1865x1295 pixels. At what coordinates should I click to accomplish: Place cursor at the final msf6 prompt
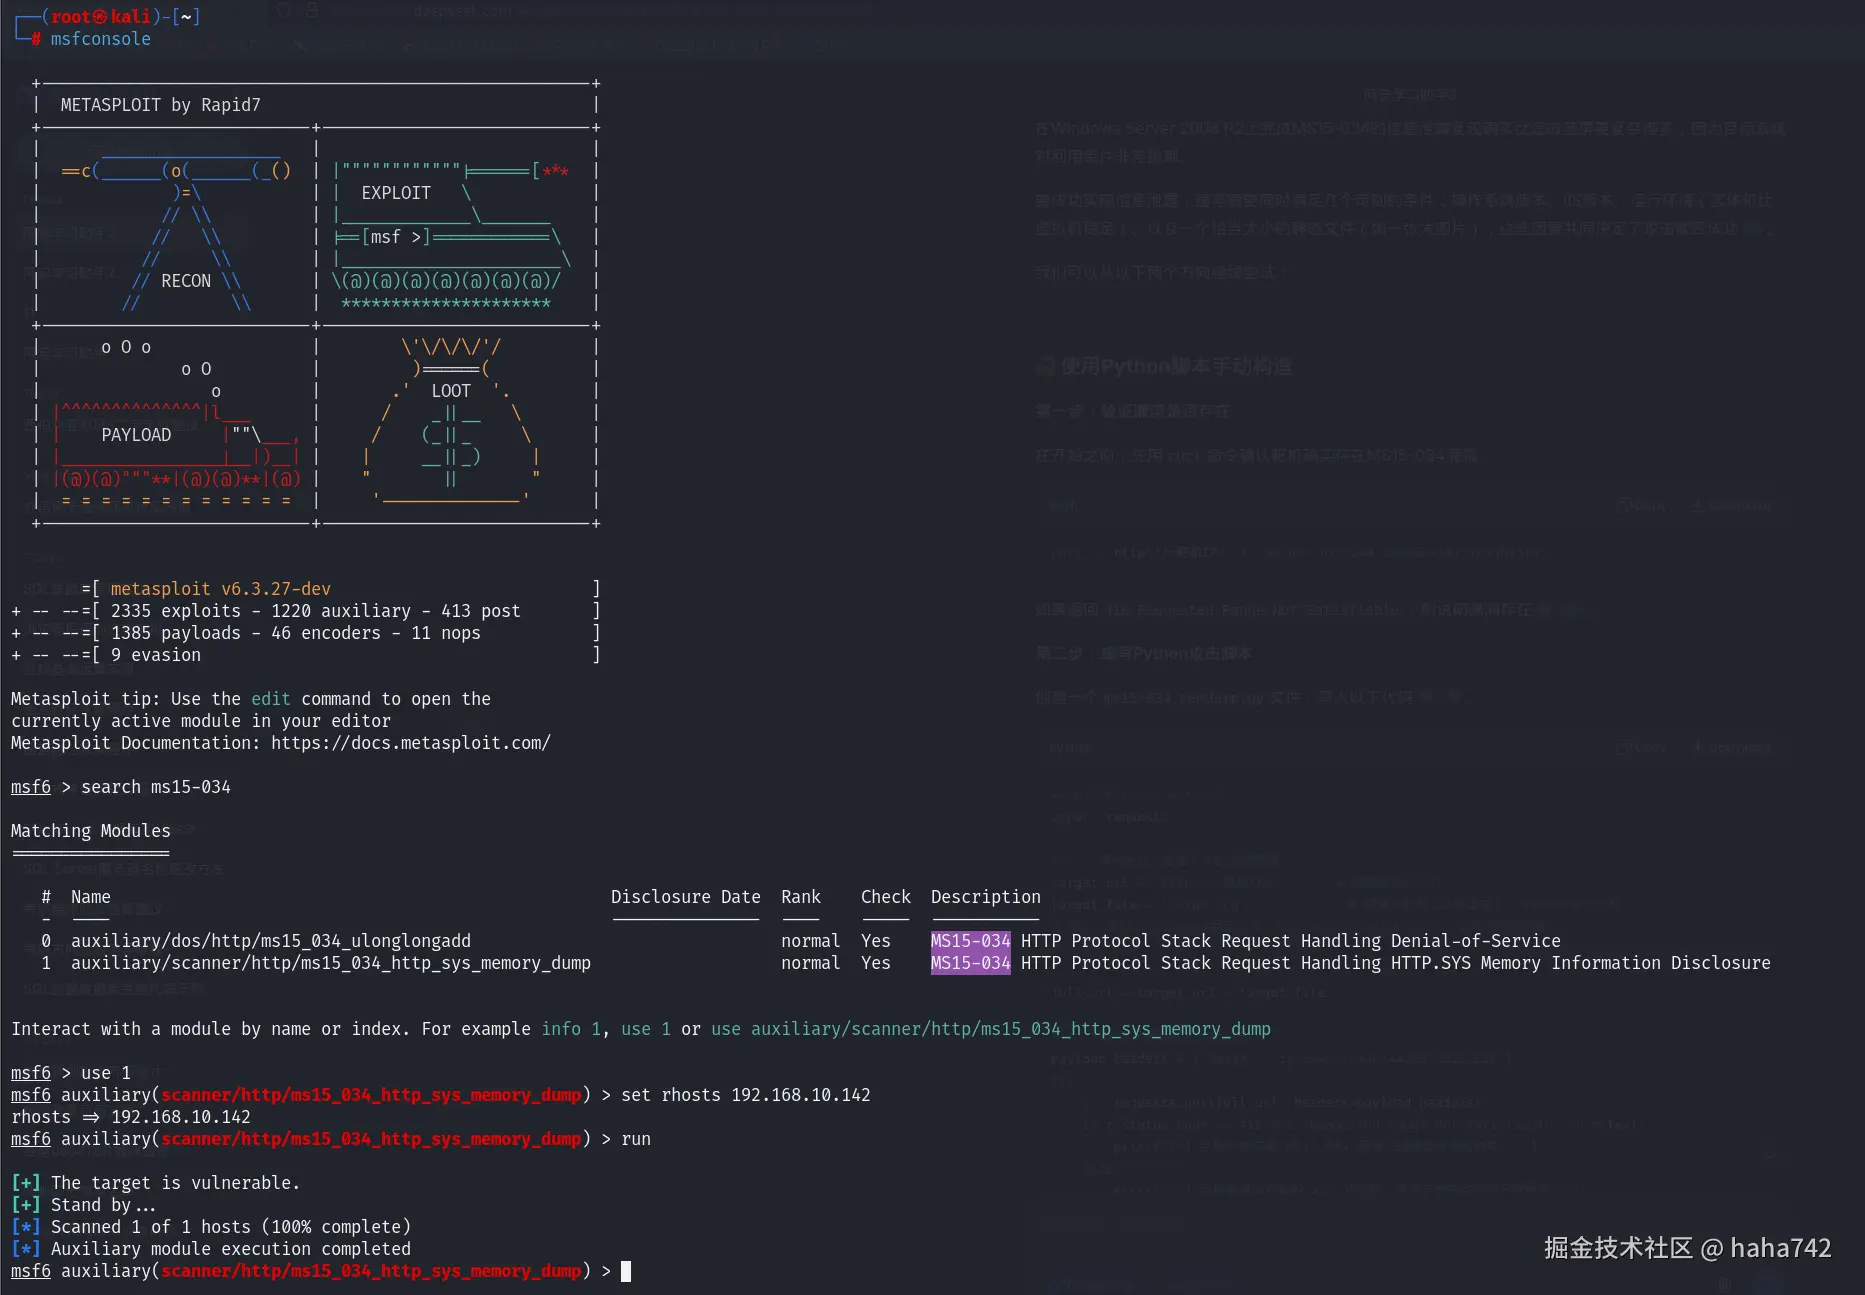click(x=626, y=1271)
